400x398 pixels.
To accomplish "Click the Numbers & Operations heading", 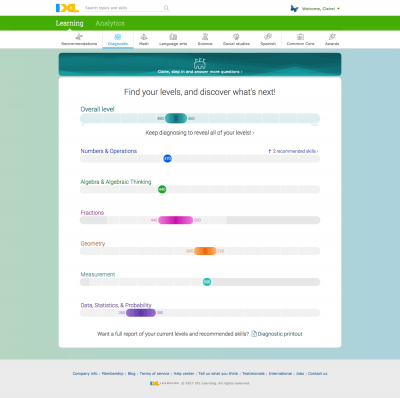I will (109, 151).
